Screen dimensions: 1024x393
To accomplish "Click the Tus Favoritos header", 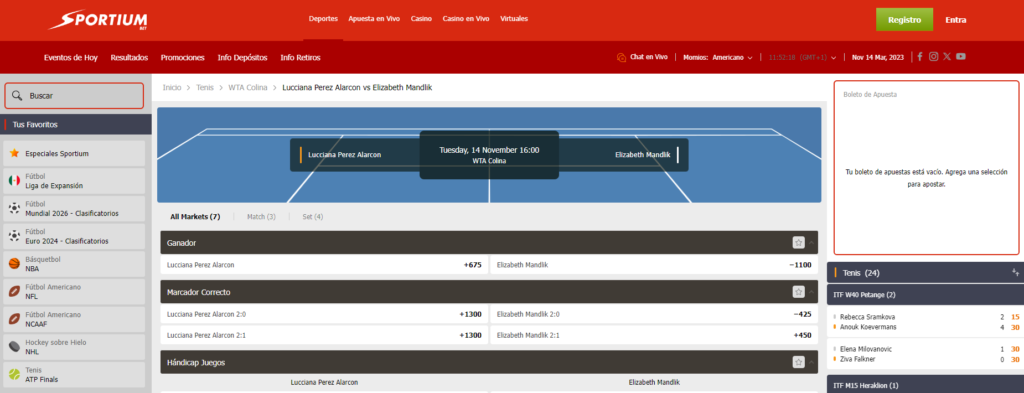I will click(x=76, y=124).
